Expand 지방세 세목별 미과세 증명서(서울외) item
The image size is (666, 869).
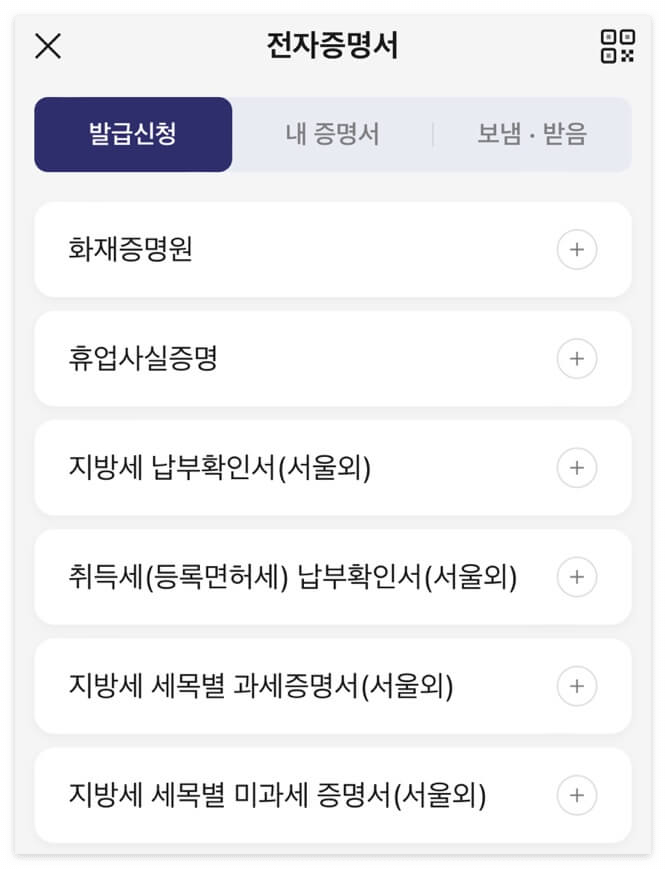click(577, 796)
